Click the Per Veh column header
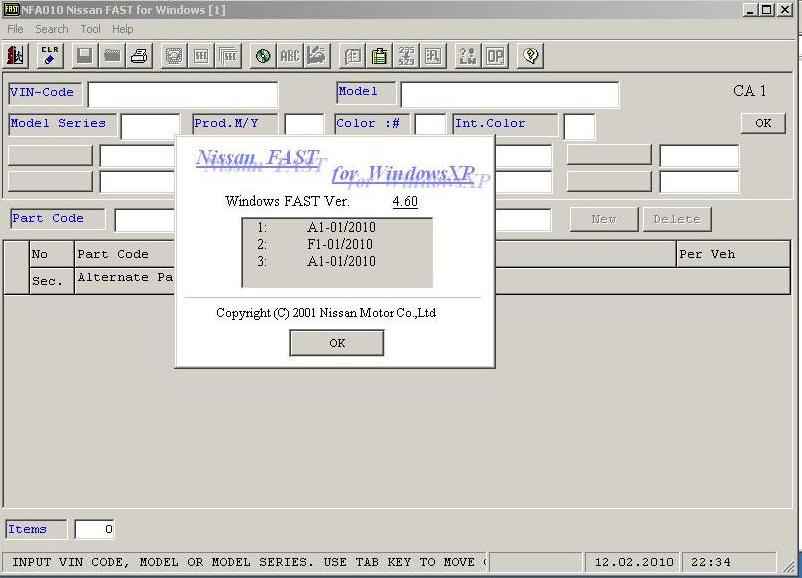 click(x=733, y=254)
